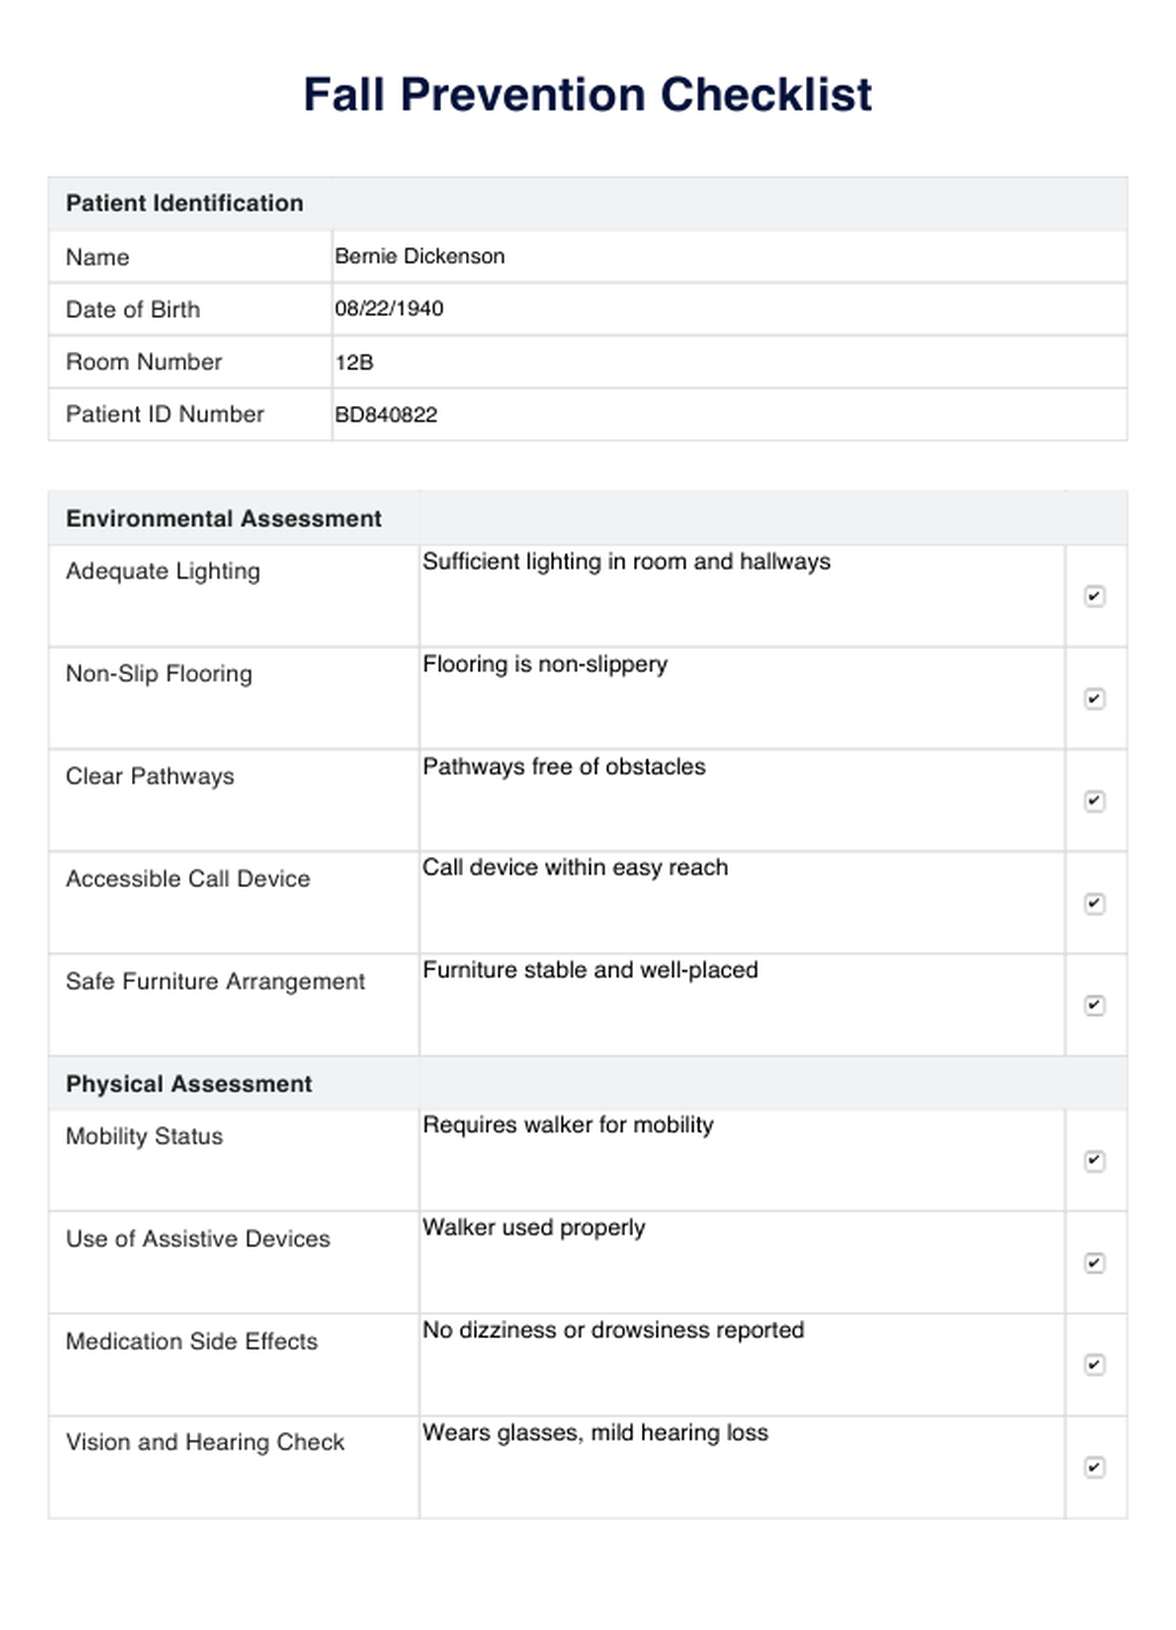Uncheck the Medication Side Effects checkbox
1176x1630 pixels.
point(1094,1365)
